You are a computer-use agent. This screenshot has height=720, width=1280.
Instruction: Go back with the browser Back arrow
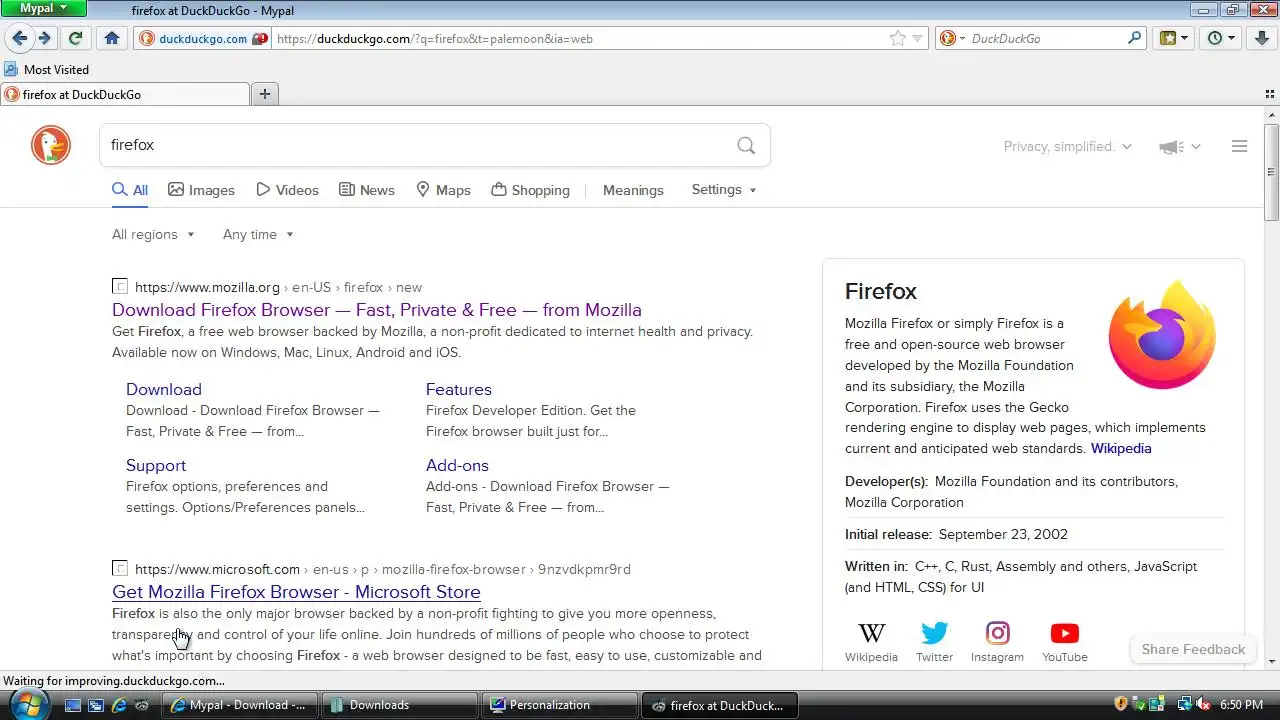coord(19,38)
